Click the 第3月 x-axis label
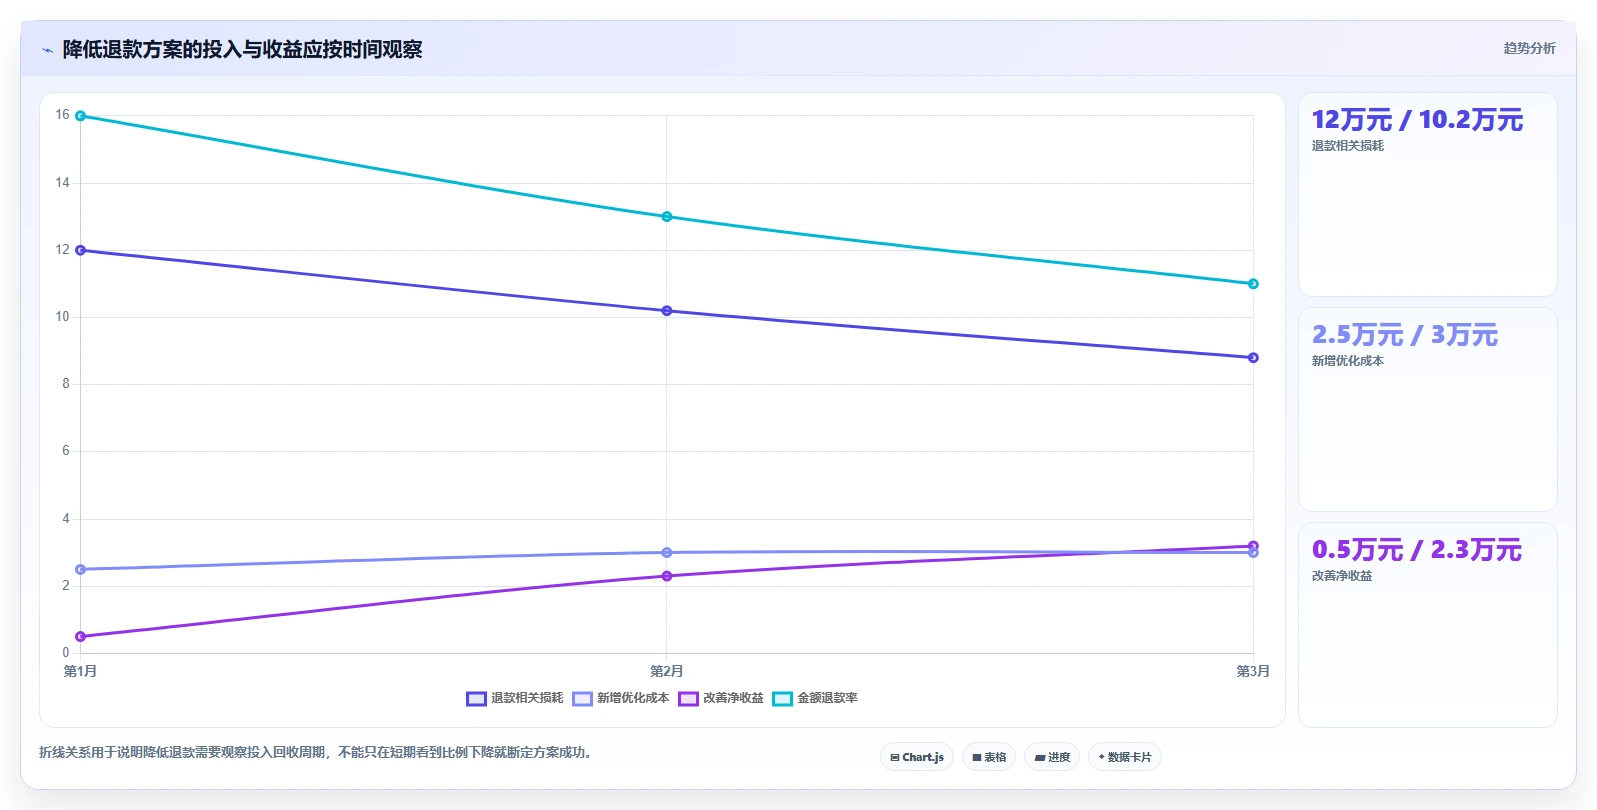Screen dimensions: 1597x810 tap(1253, 671)
